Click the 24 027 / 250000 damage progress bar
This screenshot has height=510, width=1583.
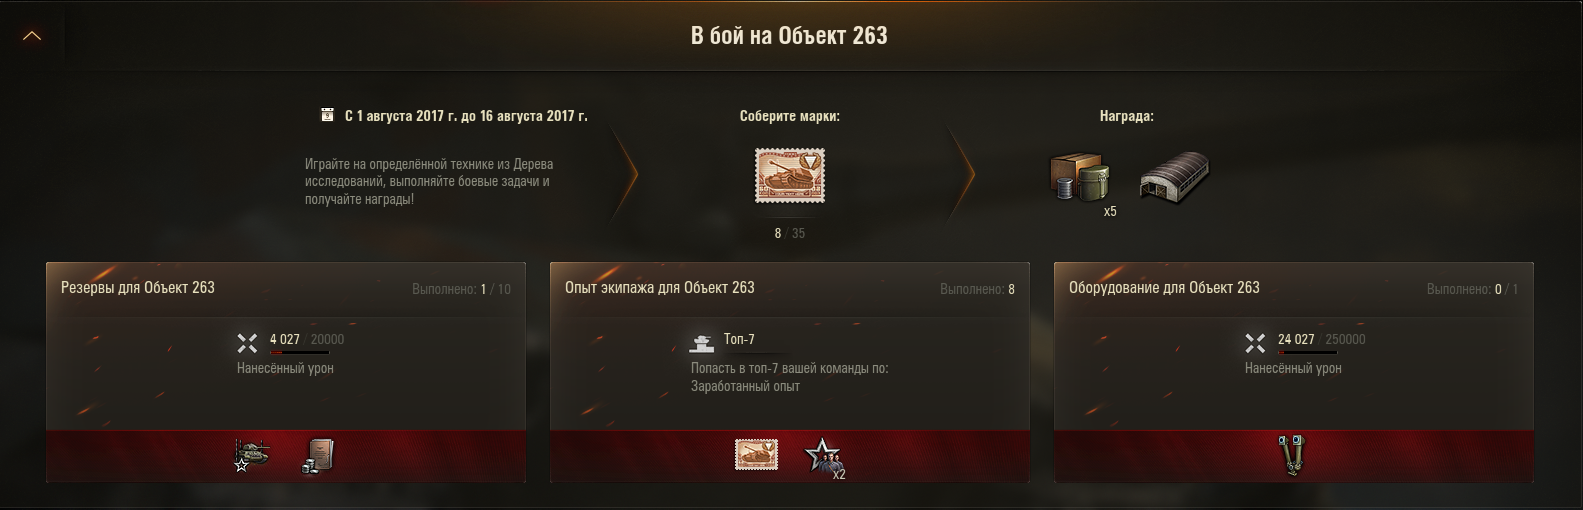pyautogui.click(x=1307, y=353)
